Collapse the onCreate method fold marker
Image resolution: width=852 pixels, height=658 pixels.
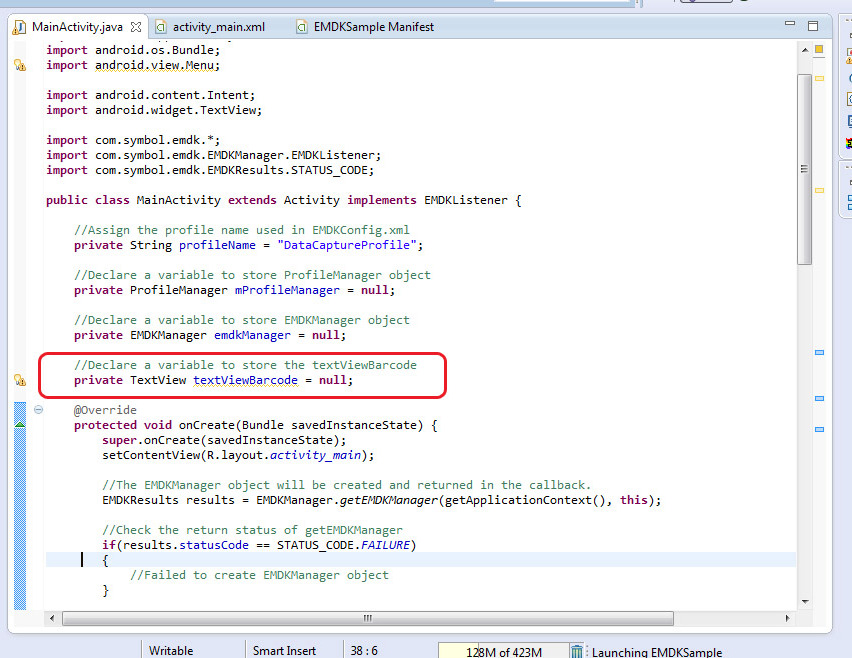point(39,410)
